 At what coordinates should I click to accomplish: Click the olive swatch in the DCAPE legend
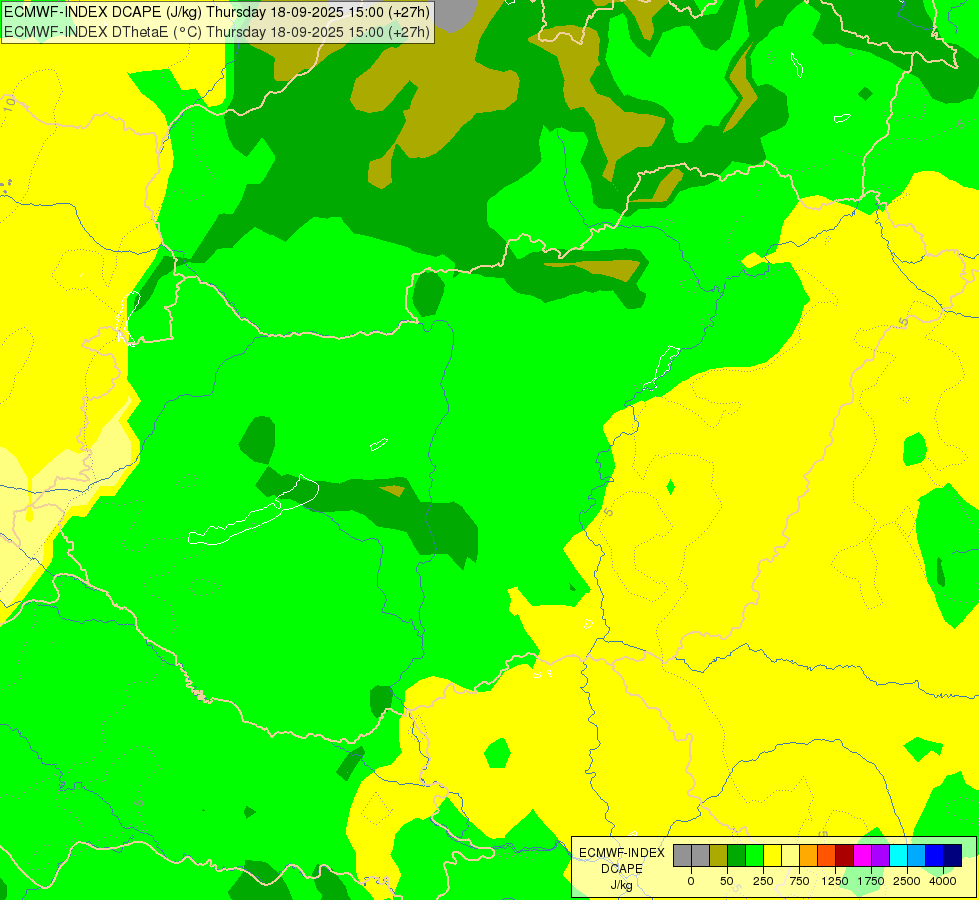coord(718,855)
